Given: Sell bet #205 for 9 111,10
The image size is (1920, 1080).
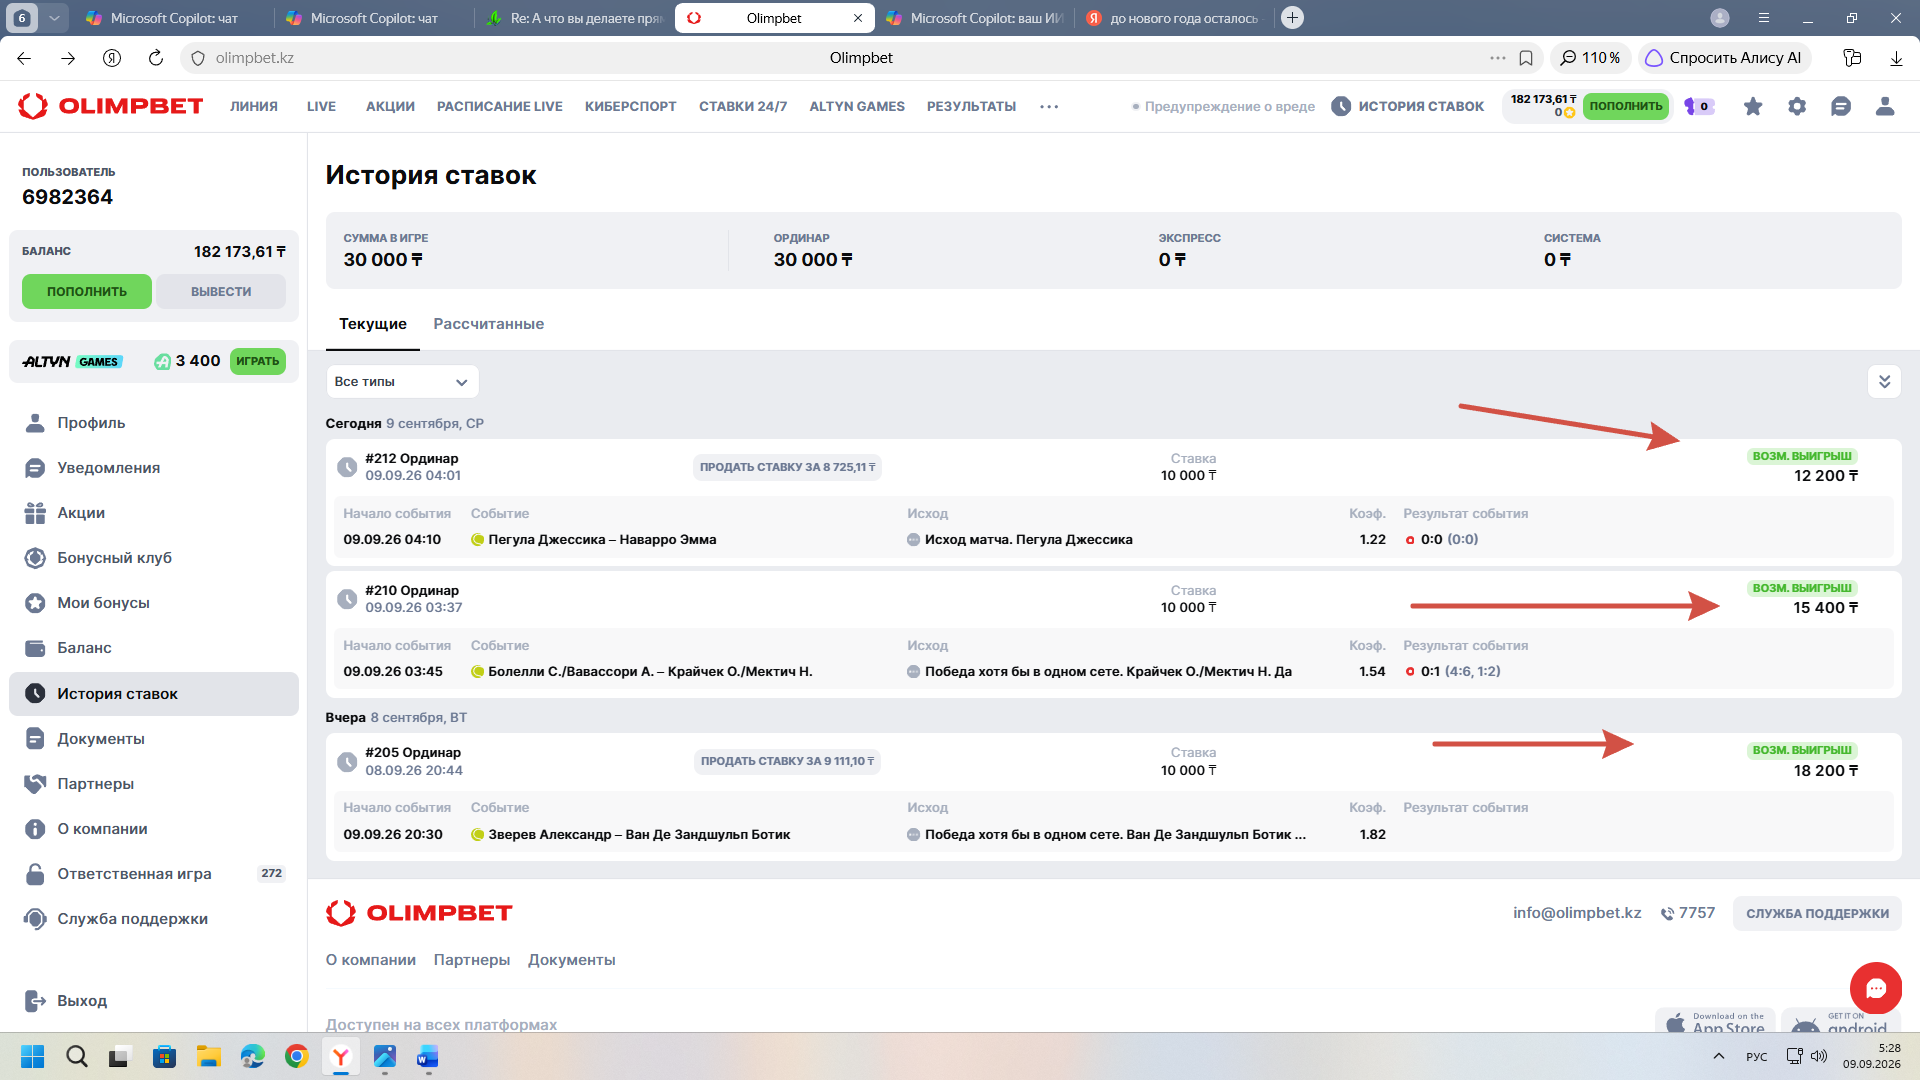Looking at the screenshot, I should (x=787, y=761).
